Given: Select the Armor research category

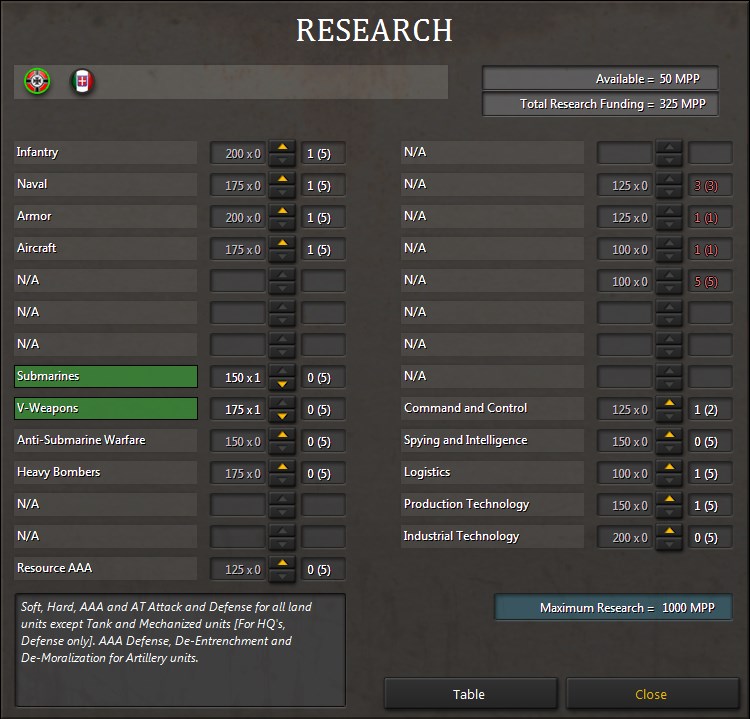Looking at the screenshot, I should (x=105, y=217).
